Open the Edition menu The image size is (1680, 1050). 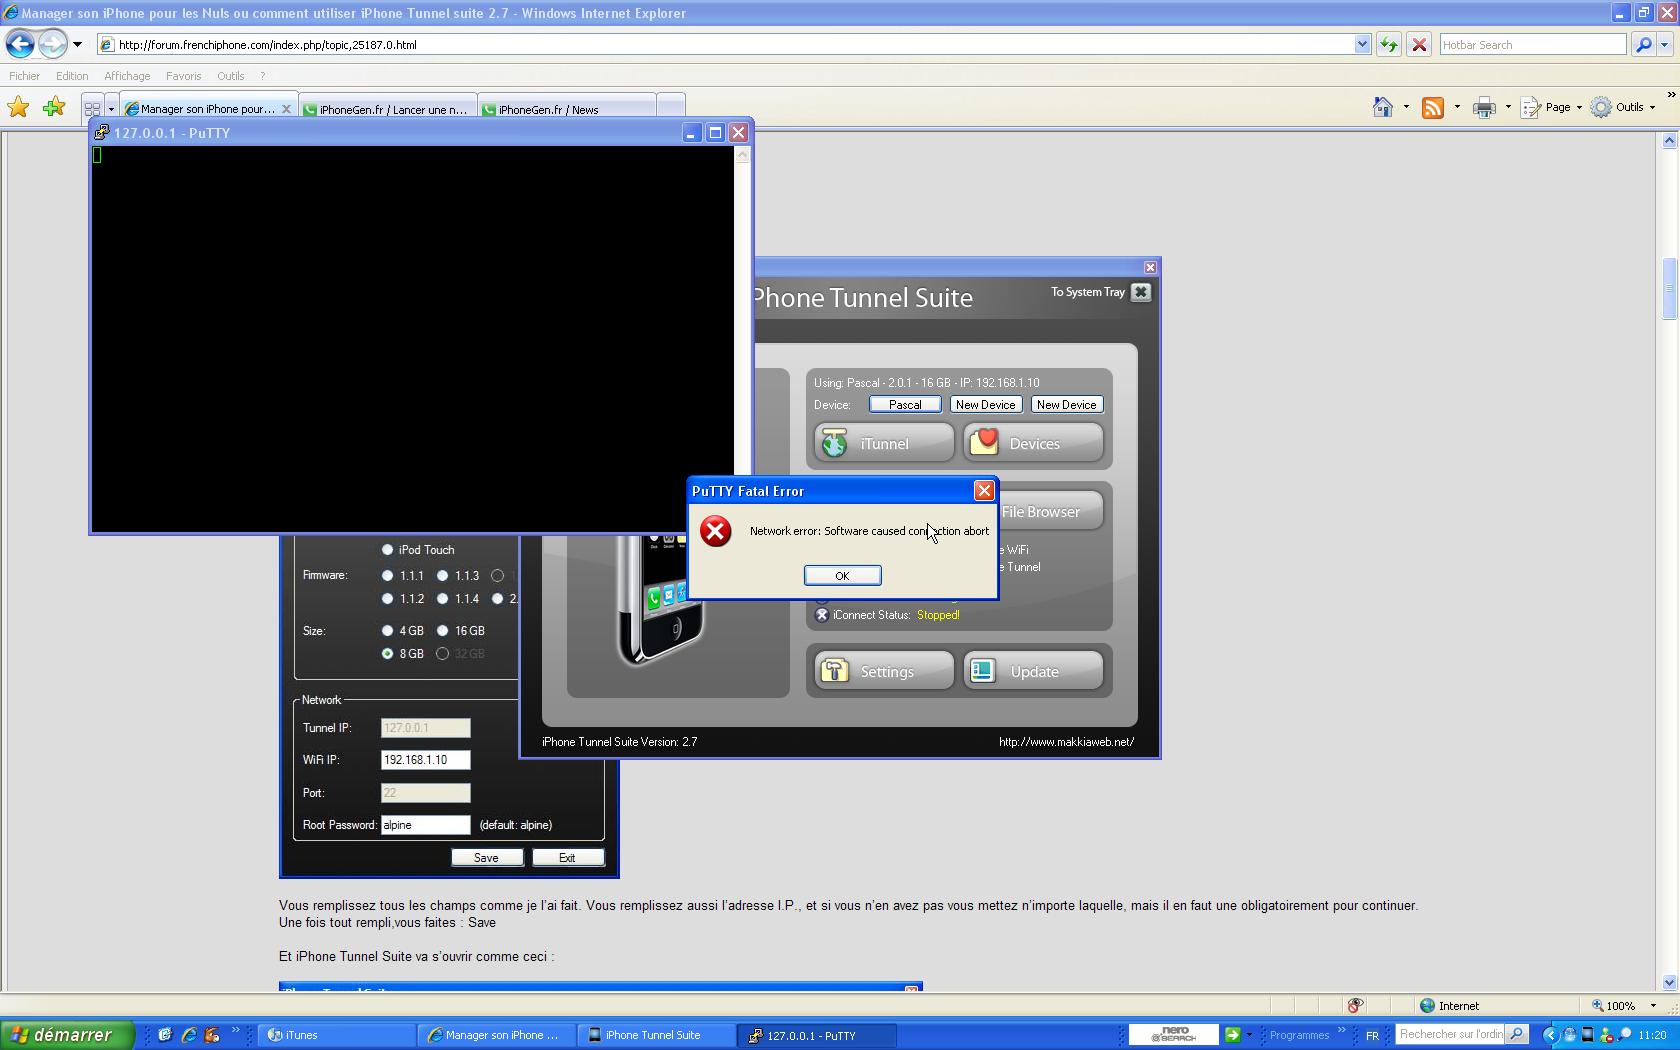[x=72, y=76]
